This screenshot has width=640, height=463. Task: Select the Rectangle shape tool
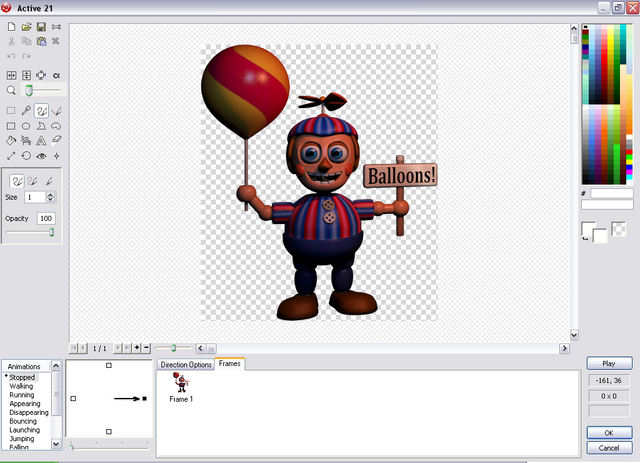tap(11, 126)
